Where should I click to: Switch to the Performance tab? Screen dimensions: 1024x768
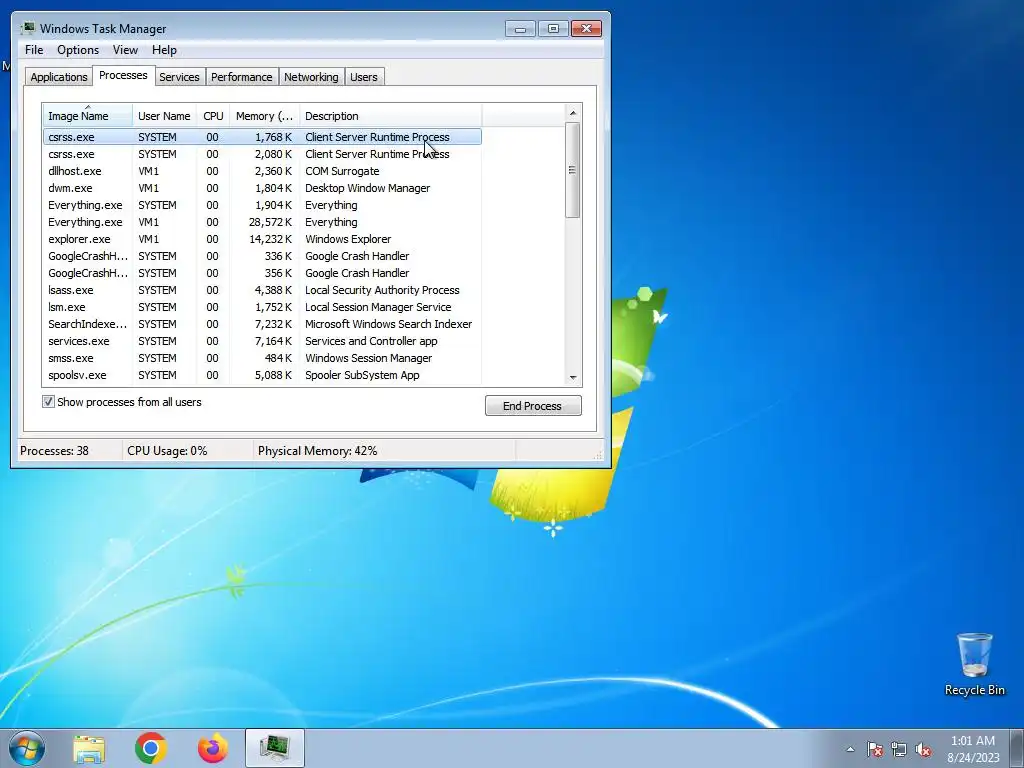(x=242, y=77)
